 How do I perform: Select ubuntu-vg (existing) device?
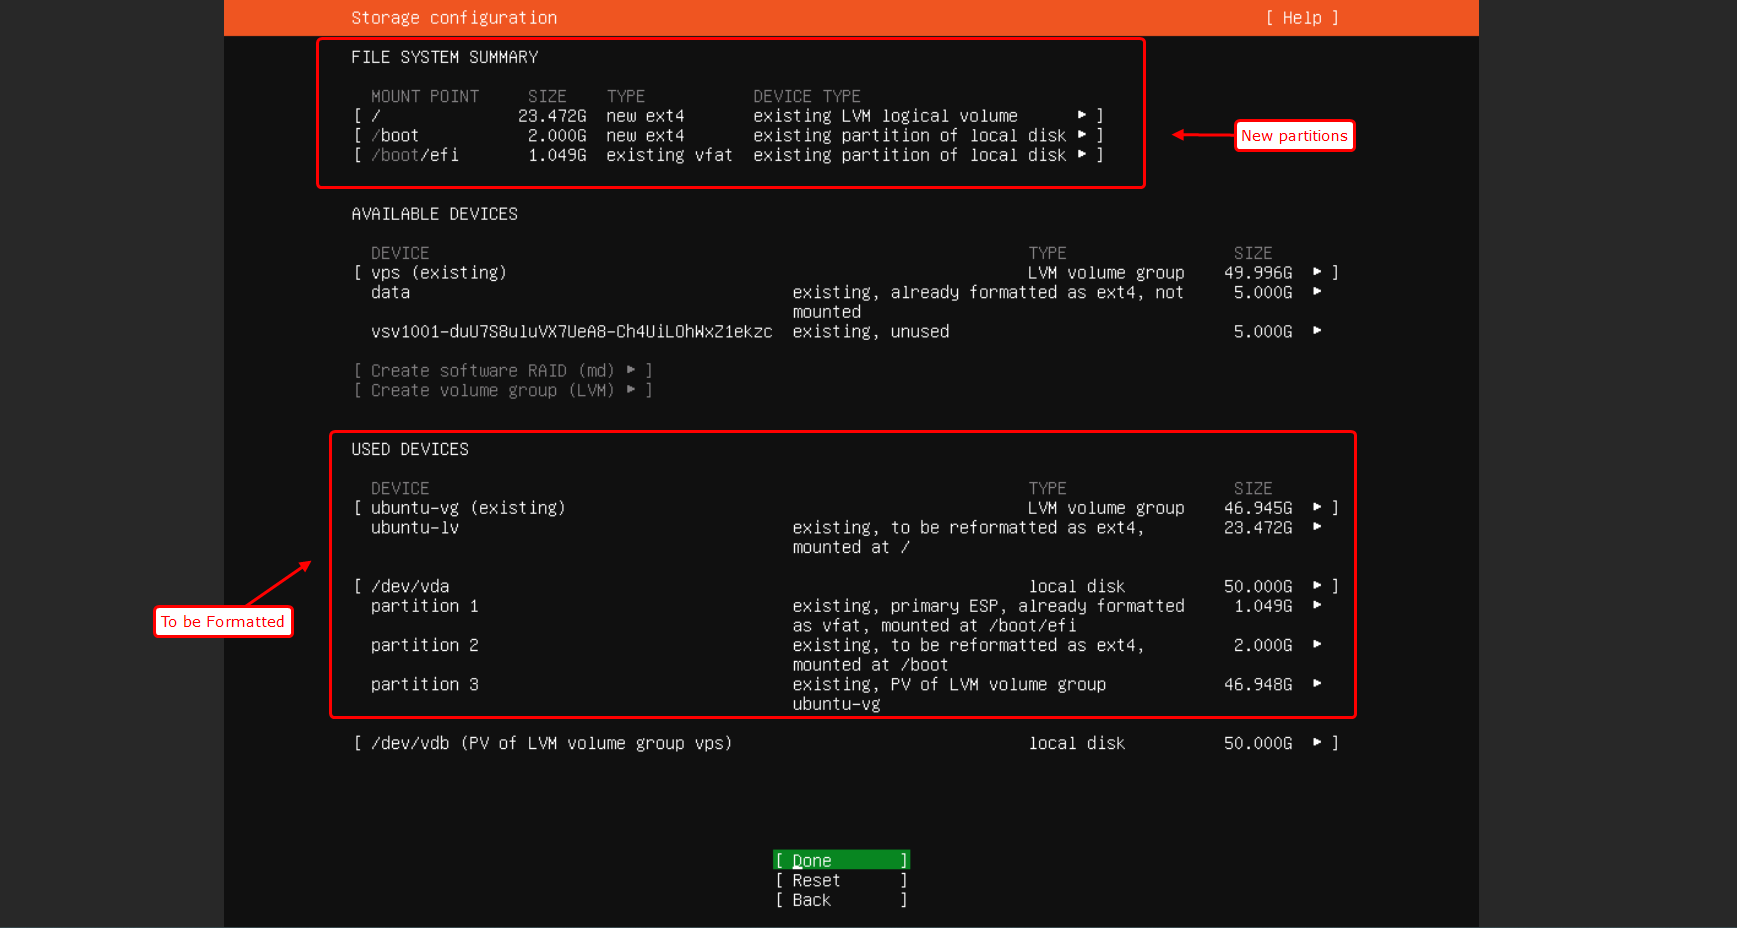[x=468, y=508]
